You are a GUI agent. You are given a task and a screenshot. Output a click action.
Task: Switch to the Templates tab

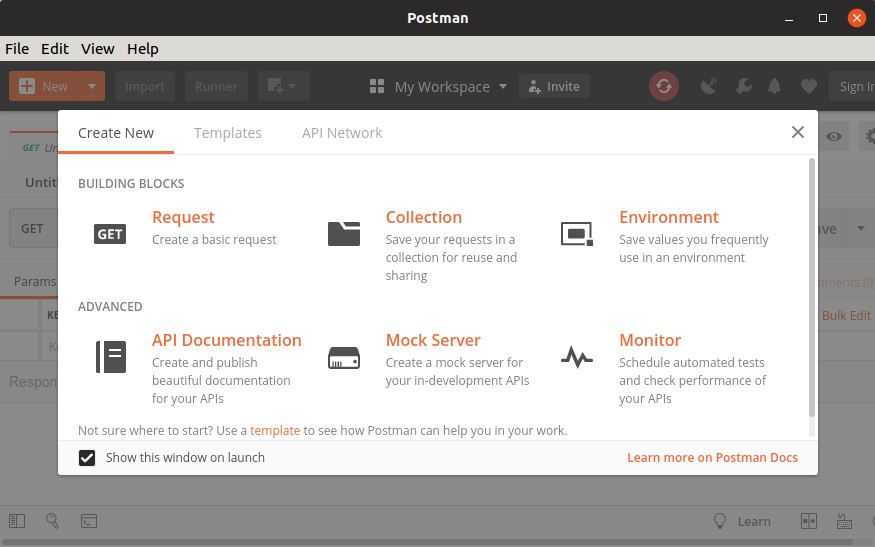[x=228, y=133]
